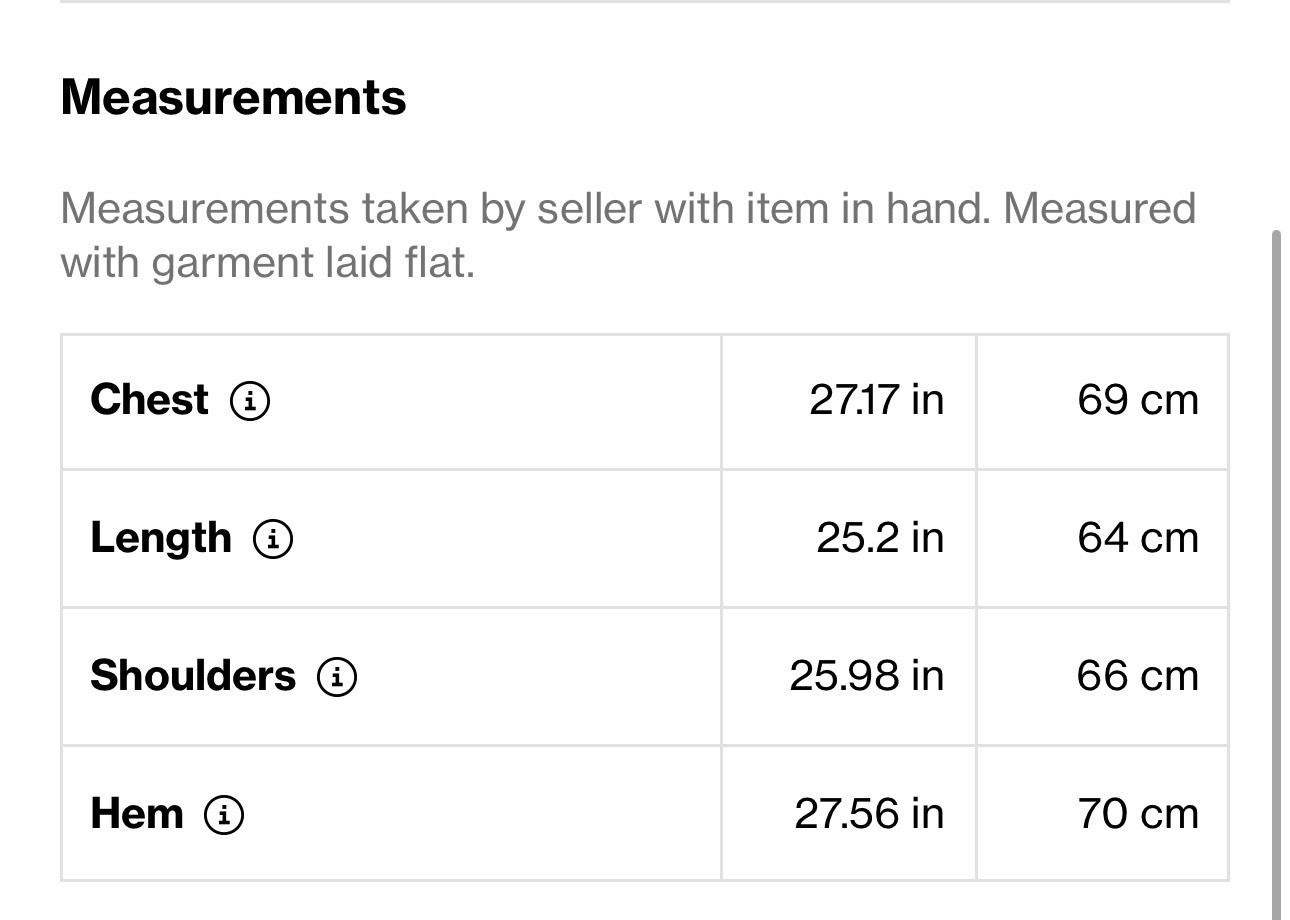
Task: Click the words 'garment laid flat'
Action: click(x=313, y=264)
